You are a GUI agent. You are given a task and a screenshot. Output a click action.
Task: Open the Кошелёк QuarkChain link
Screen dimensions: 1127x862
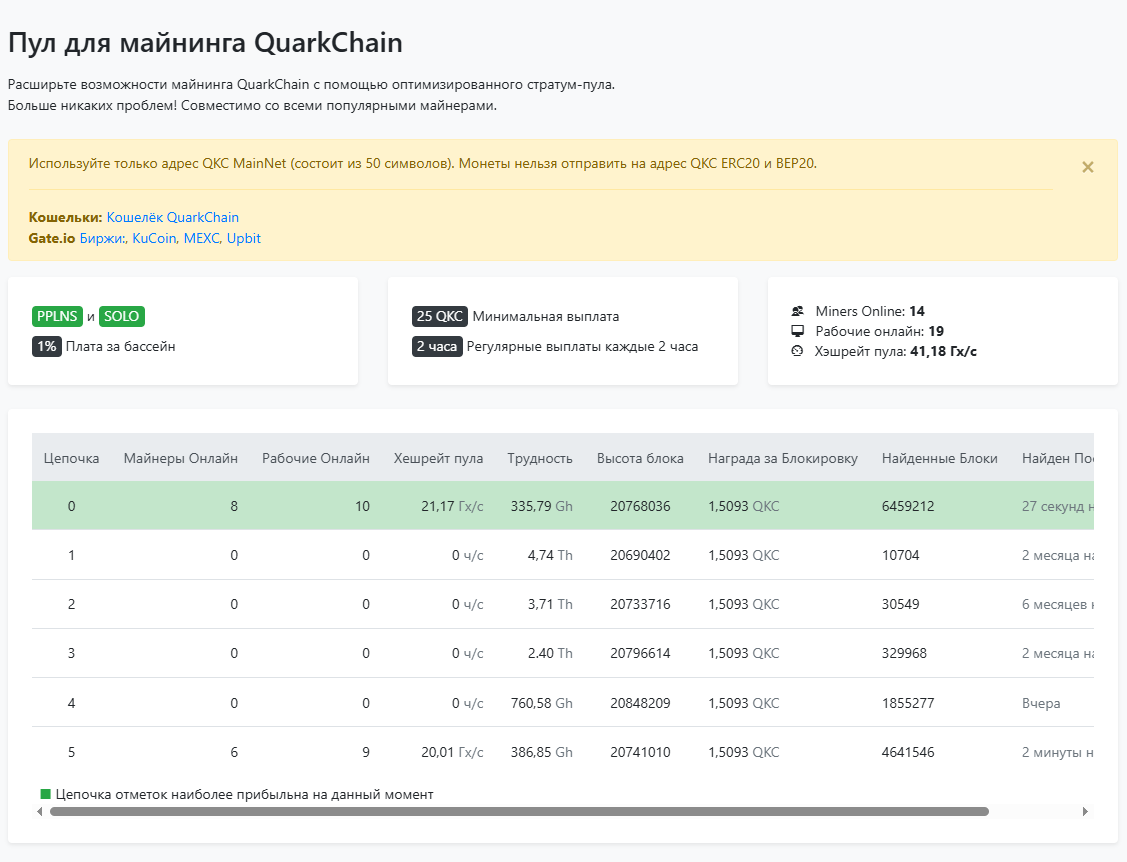(173, 217)
